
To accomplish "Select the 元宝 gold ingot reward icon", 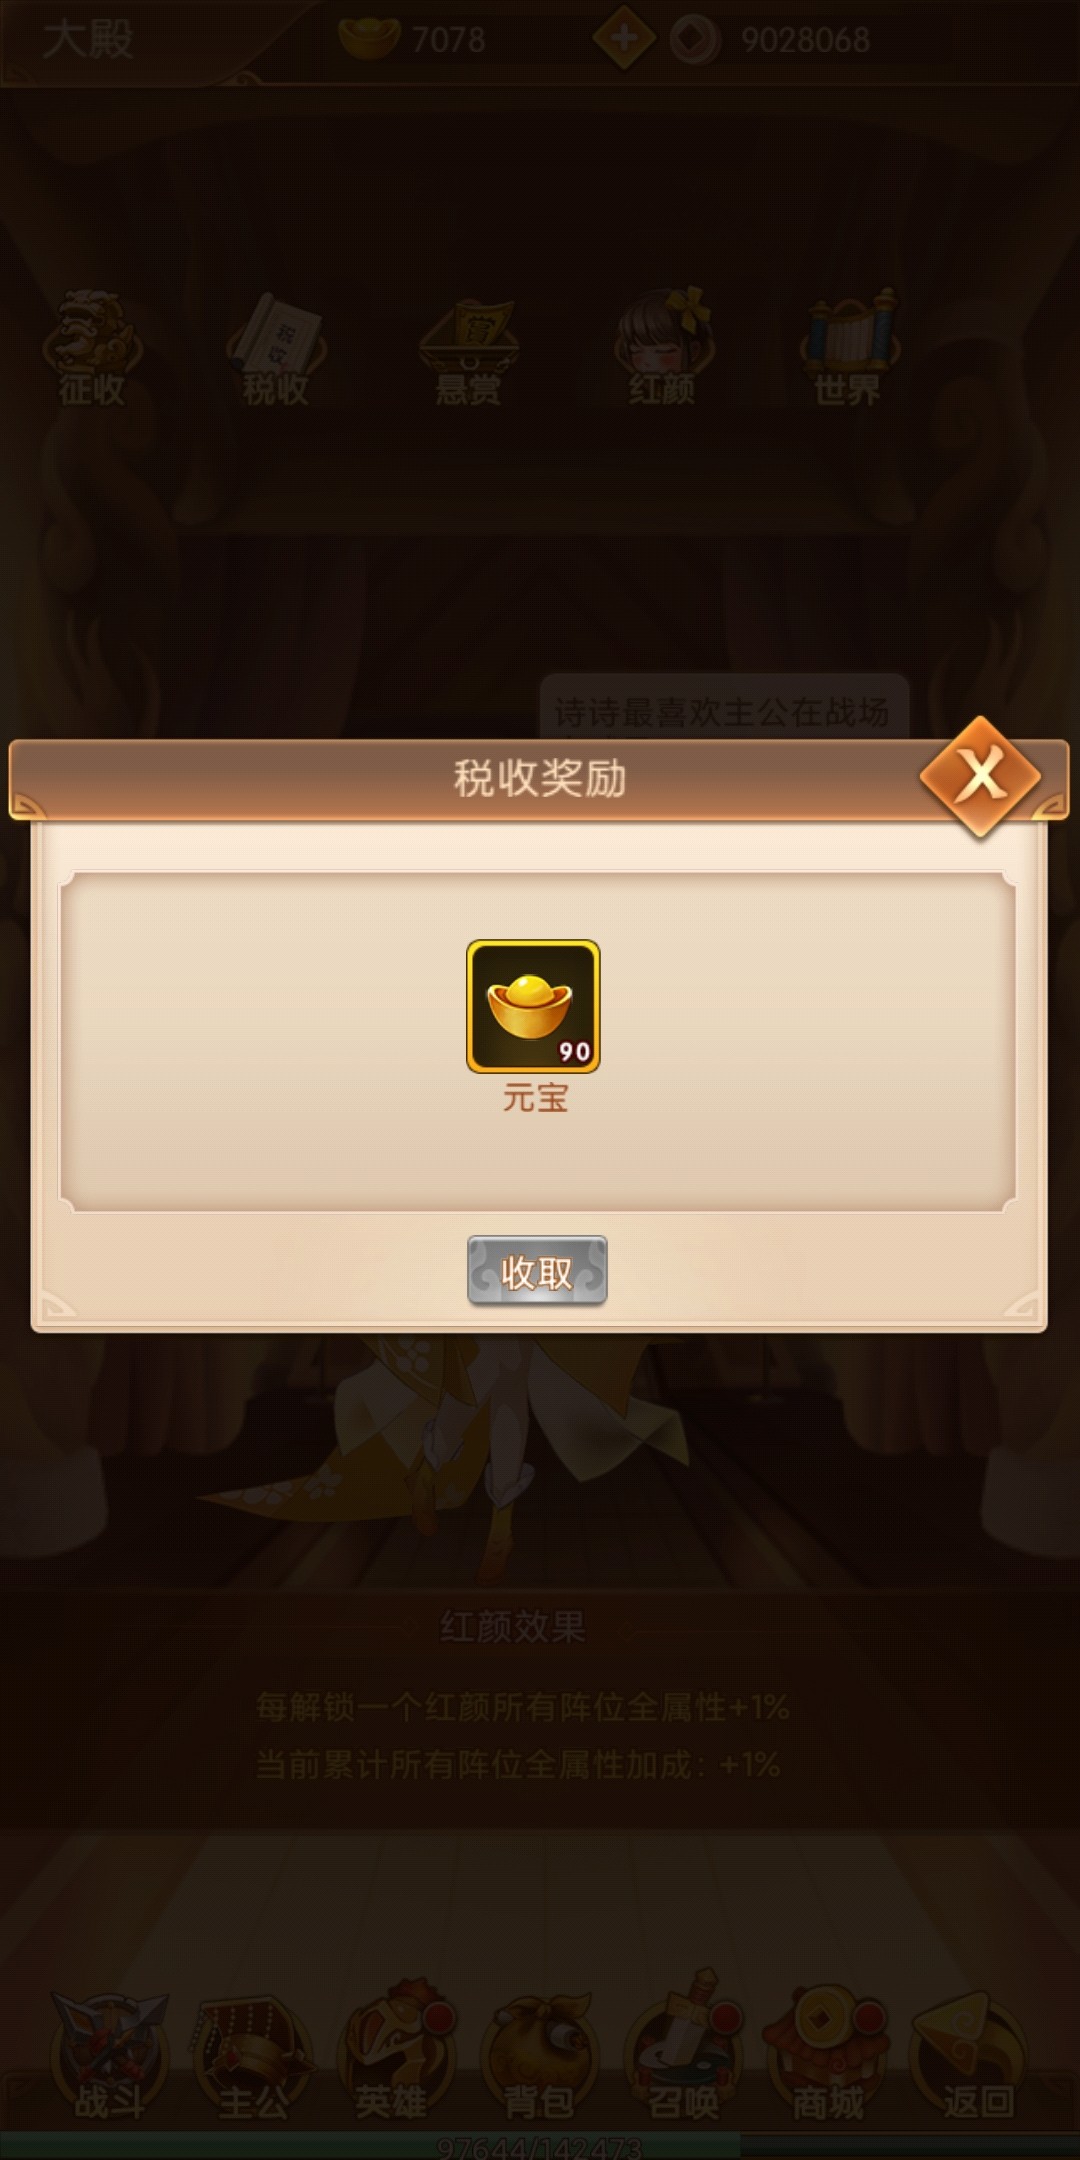I will 533,1006.
